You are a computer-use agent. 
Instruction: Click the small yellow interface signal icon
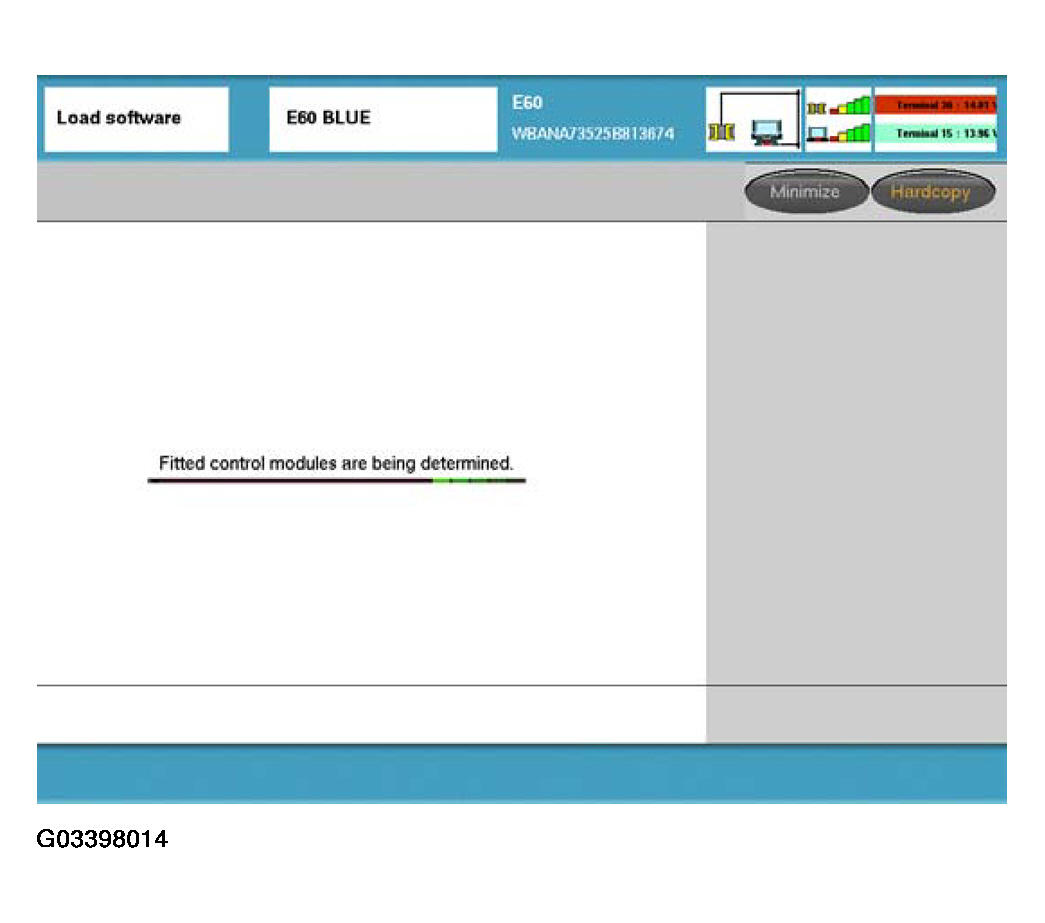[x=817, y=107]
